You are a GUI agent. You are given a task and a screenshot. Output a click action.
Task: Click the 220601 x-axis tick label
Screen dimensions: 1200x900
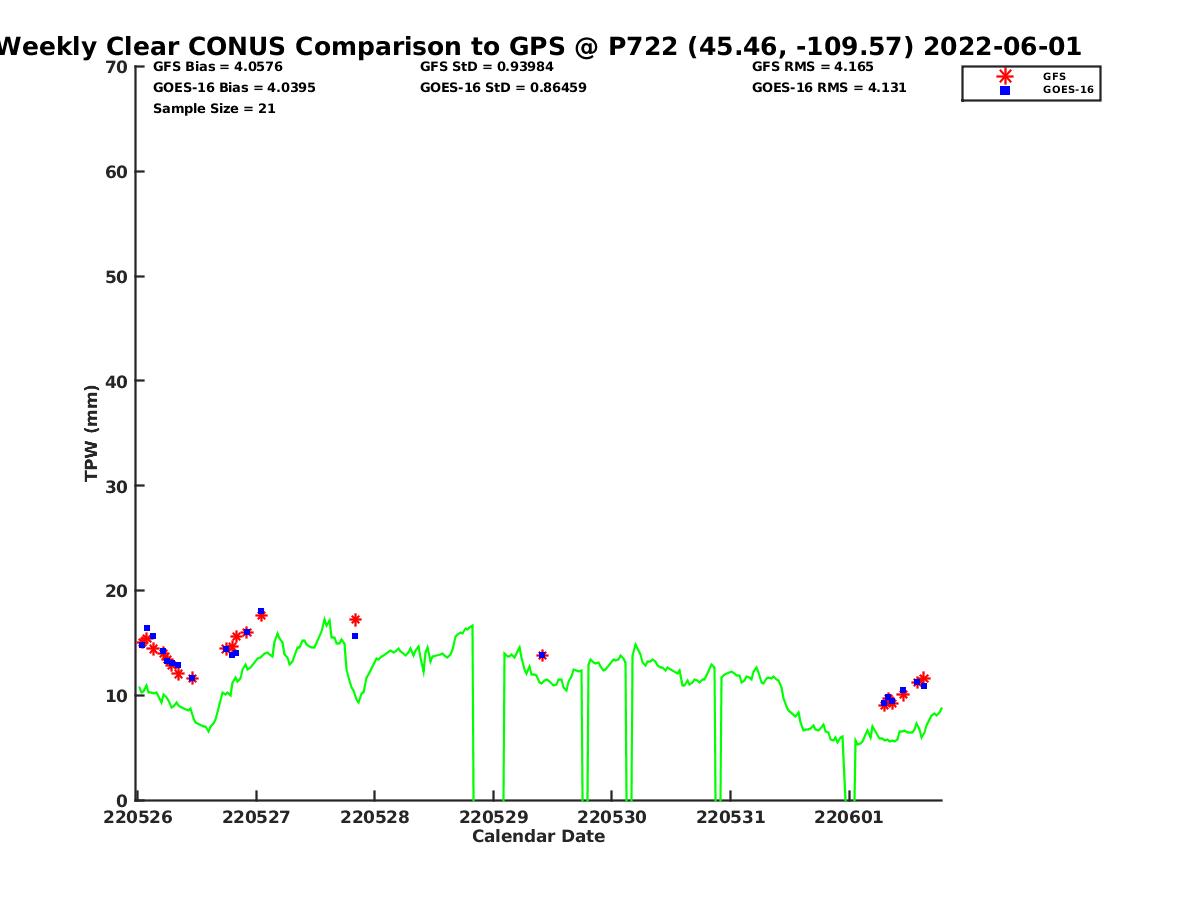847,817
